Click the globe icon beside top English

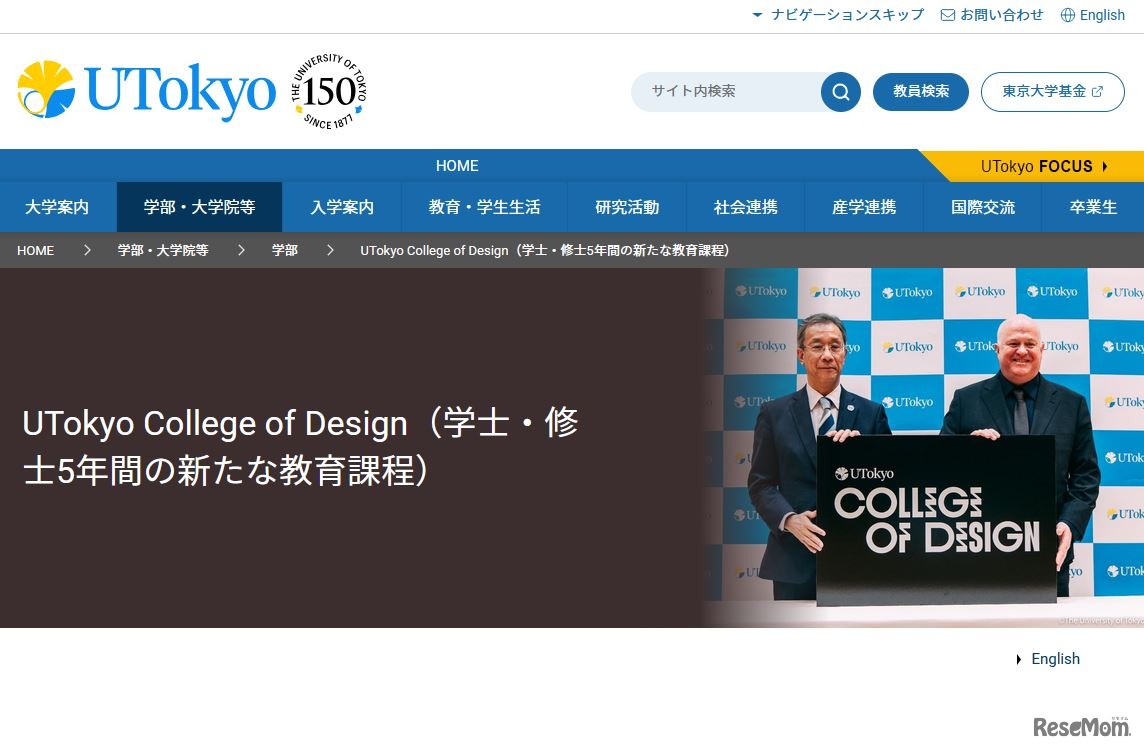[1067, 15]
